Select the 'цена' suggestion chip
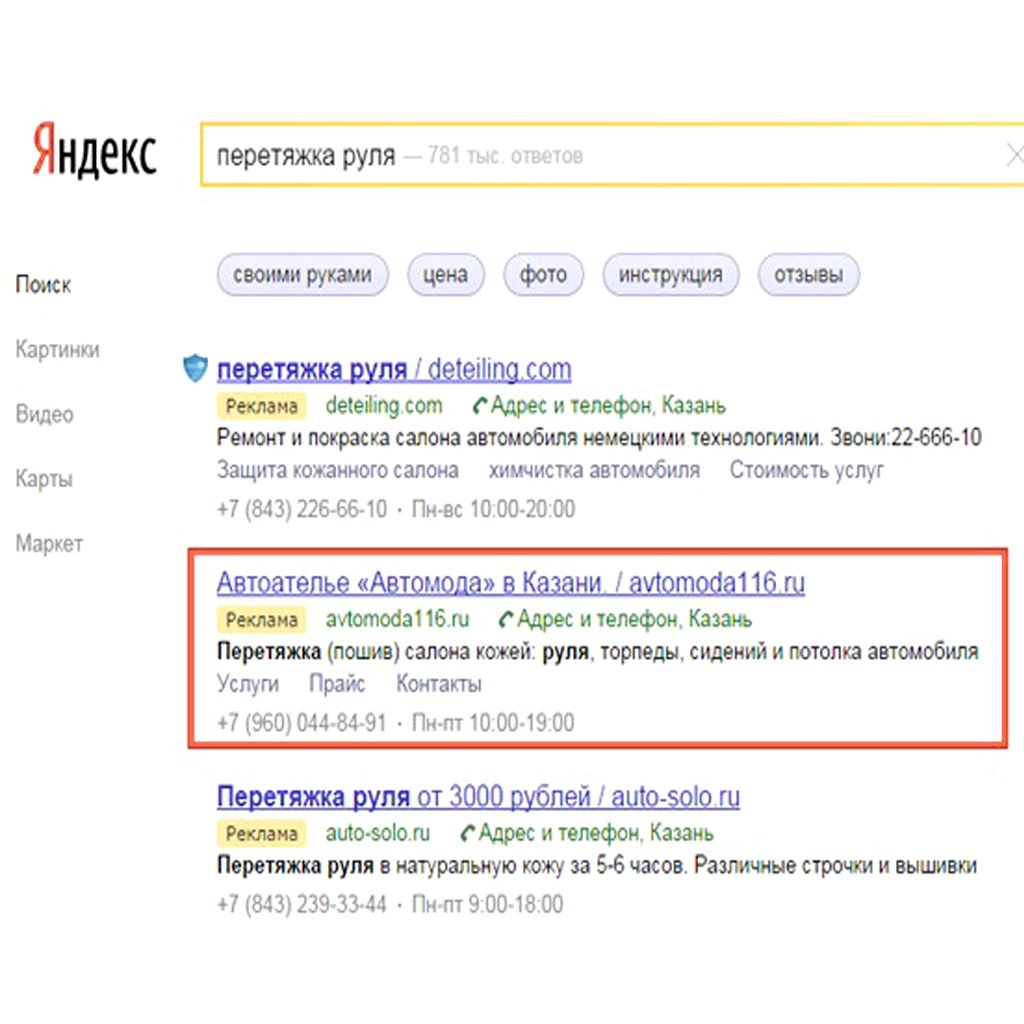1024x1024 pixels. click(x=445, y=275)
